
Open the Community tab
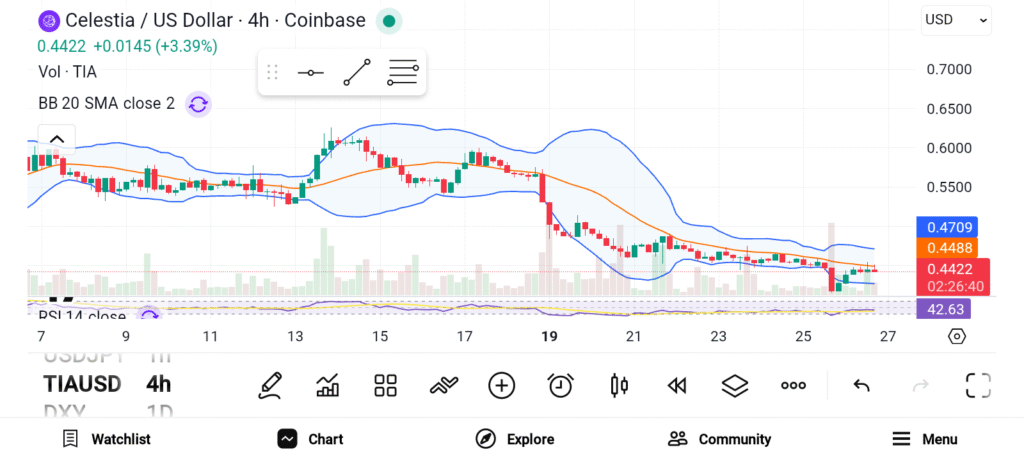click(x=719, y=439)
